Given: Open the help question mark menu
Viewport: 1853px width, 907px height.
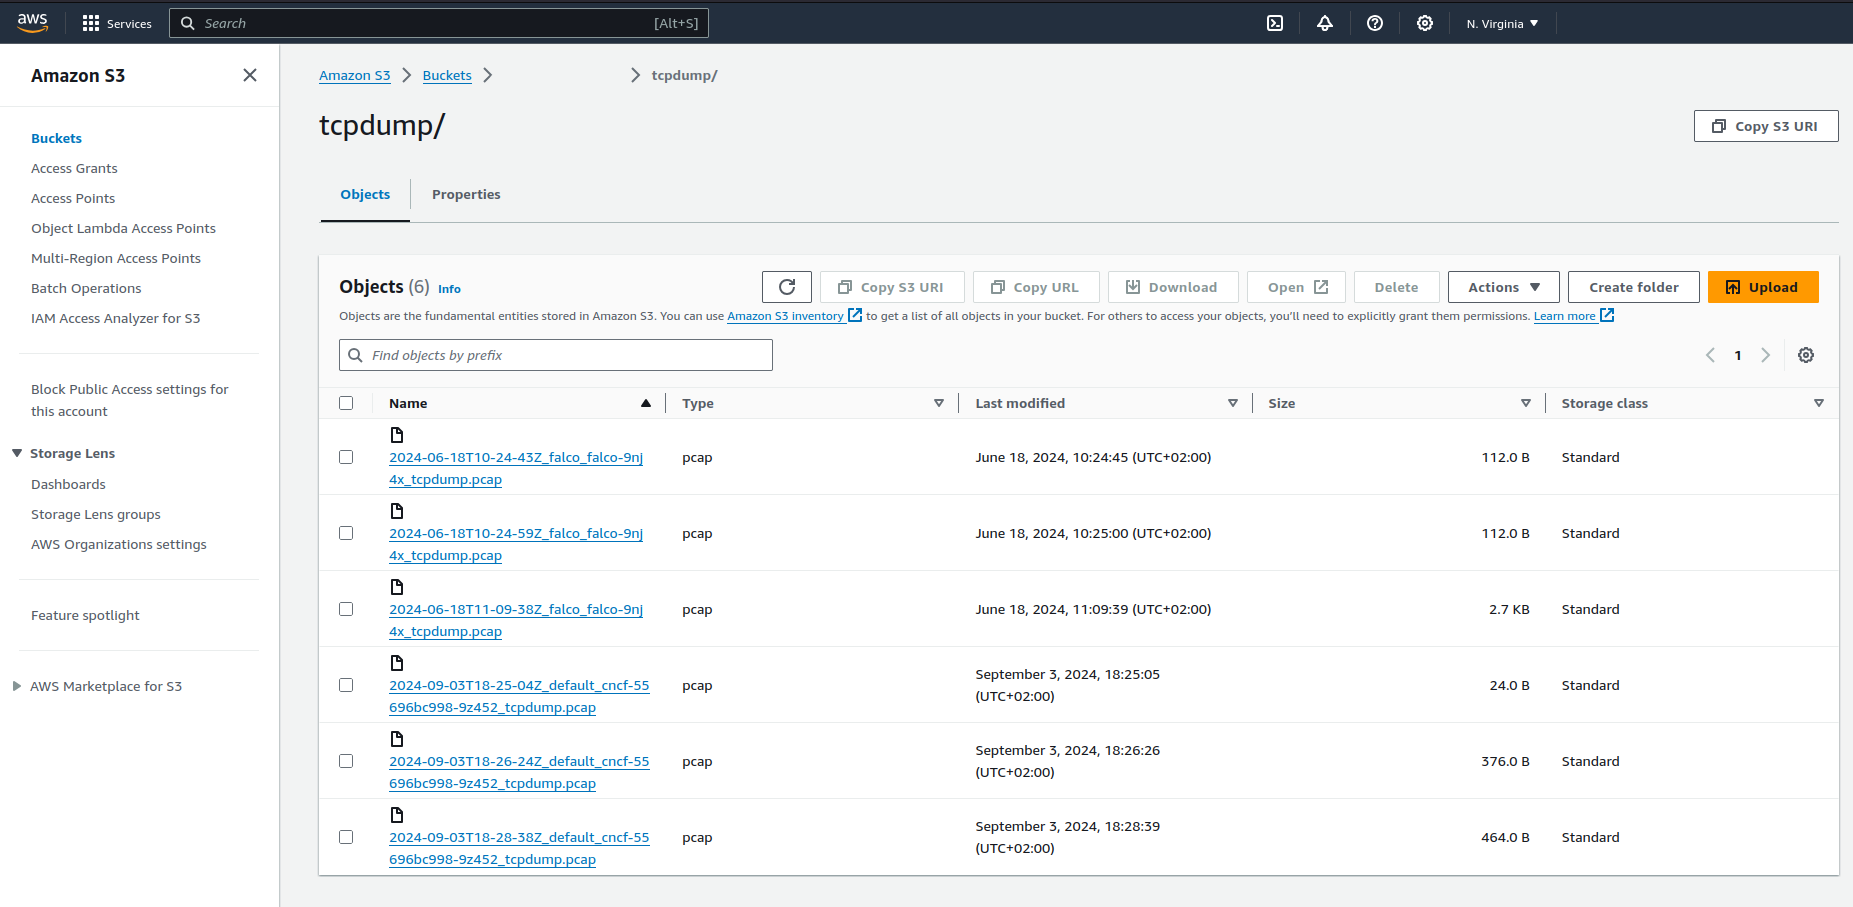Looking at the screenshot, I should 1374,23.
